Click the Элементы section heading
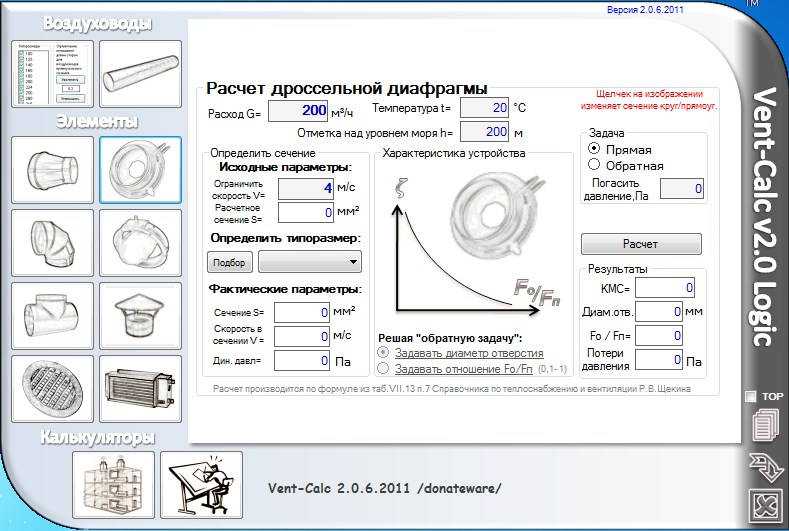The image size is (789, 531). 97,121
